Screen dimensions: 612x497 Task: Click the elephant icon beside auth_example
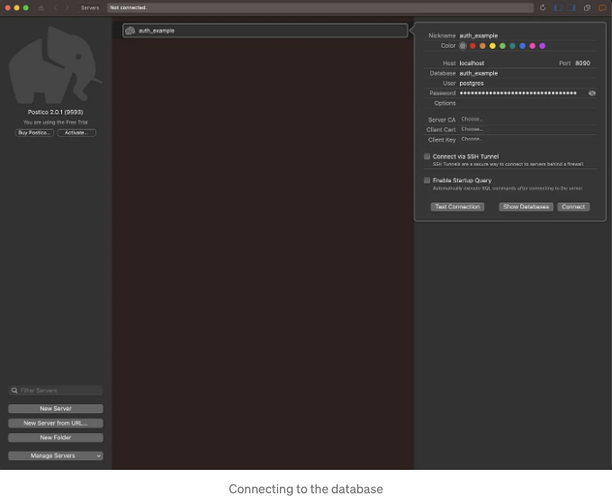130,30
